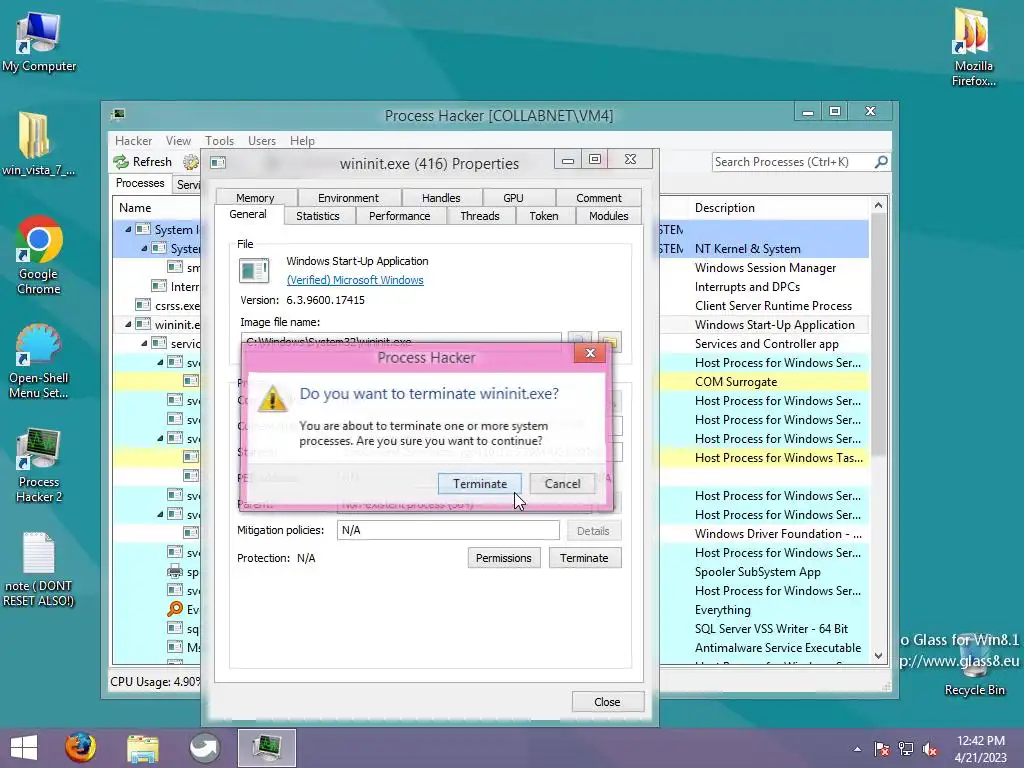The image size is (1024, 768).
Task: Switch to the Token tab
Action: pos(544,216)
